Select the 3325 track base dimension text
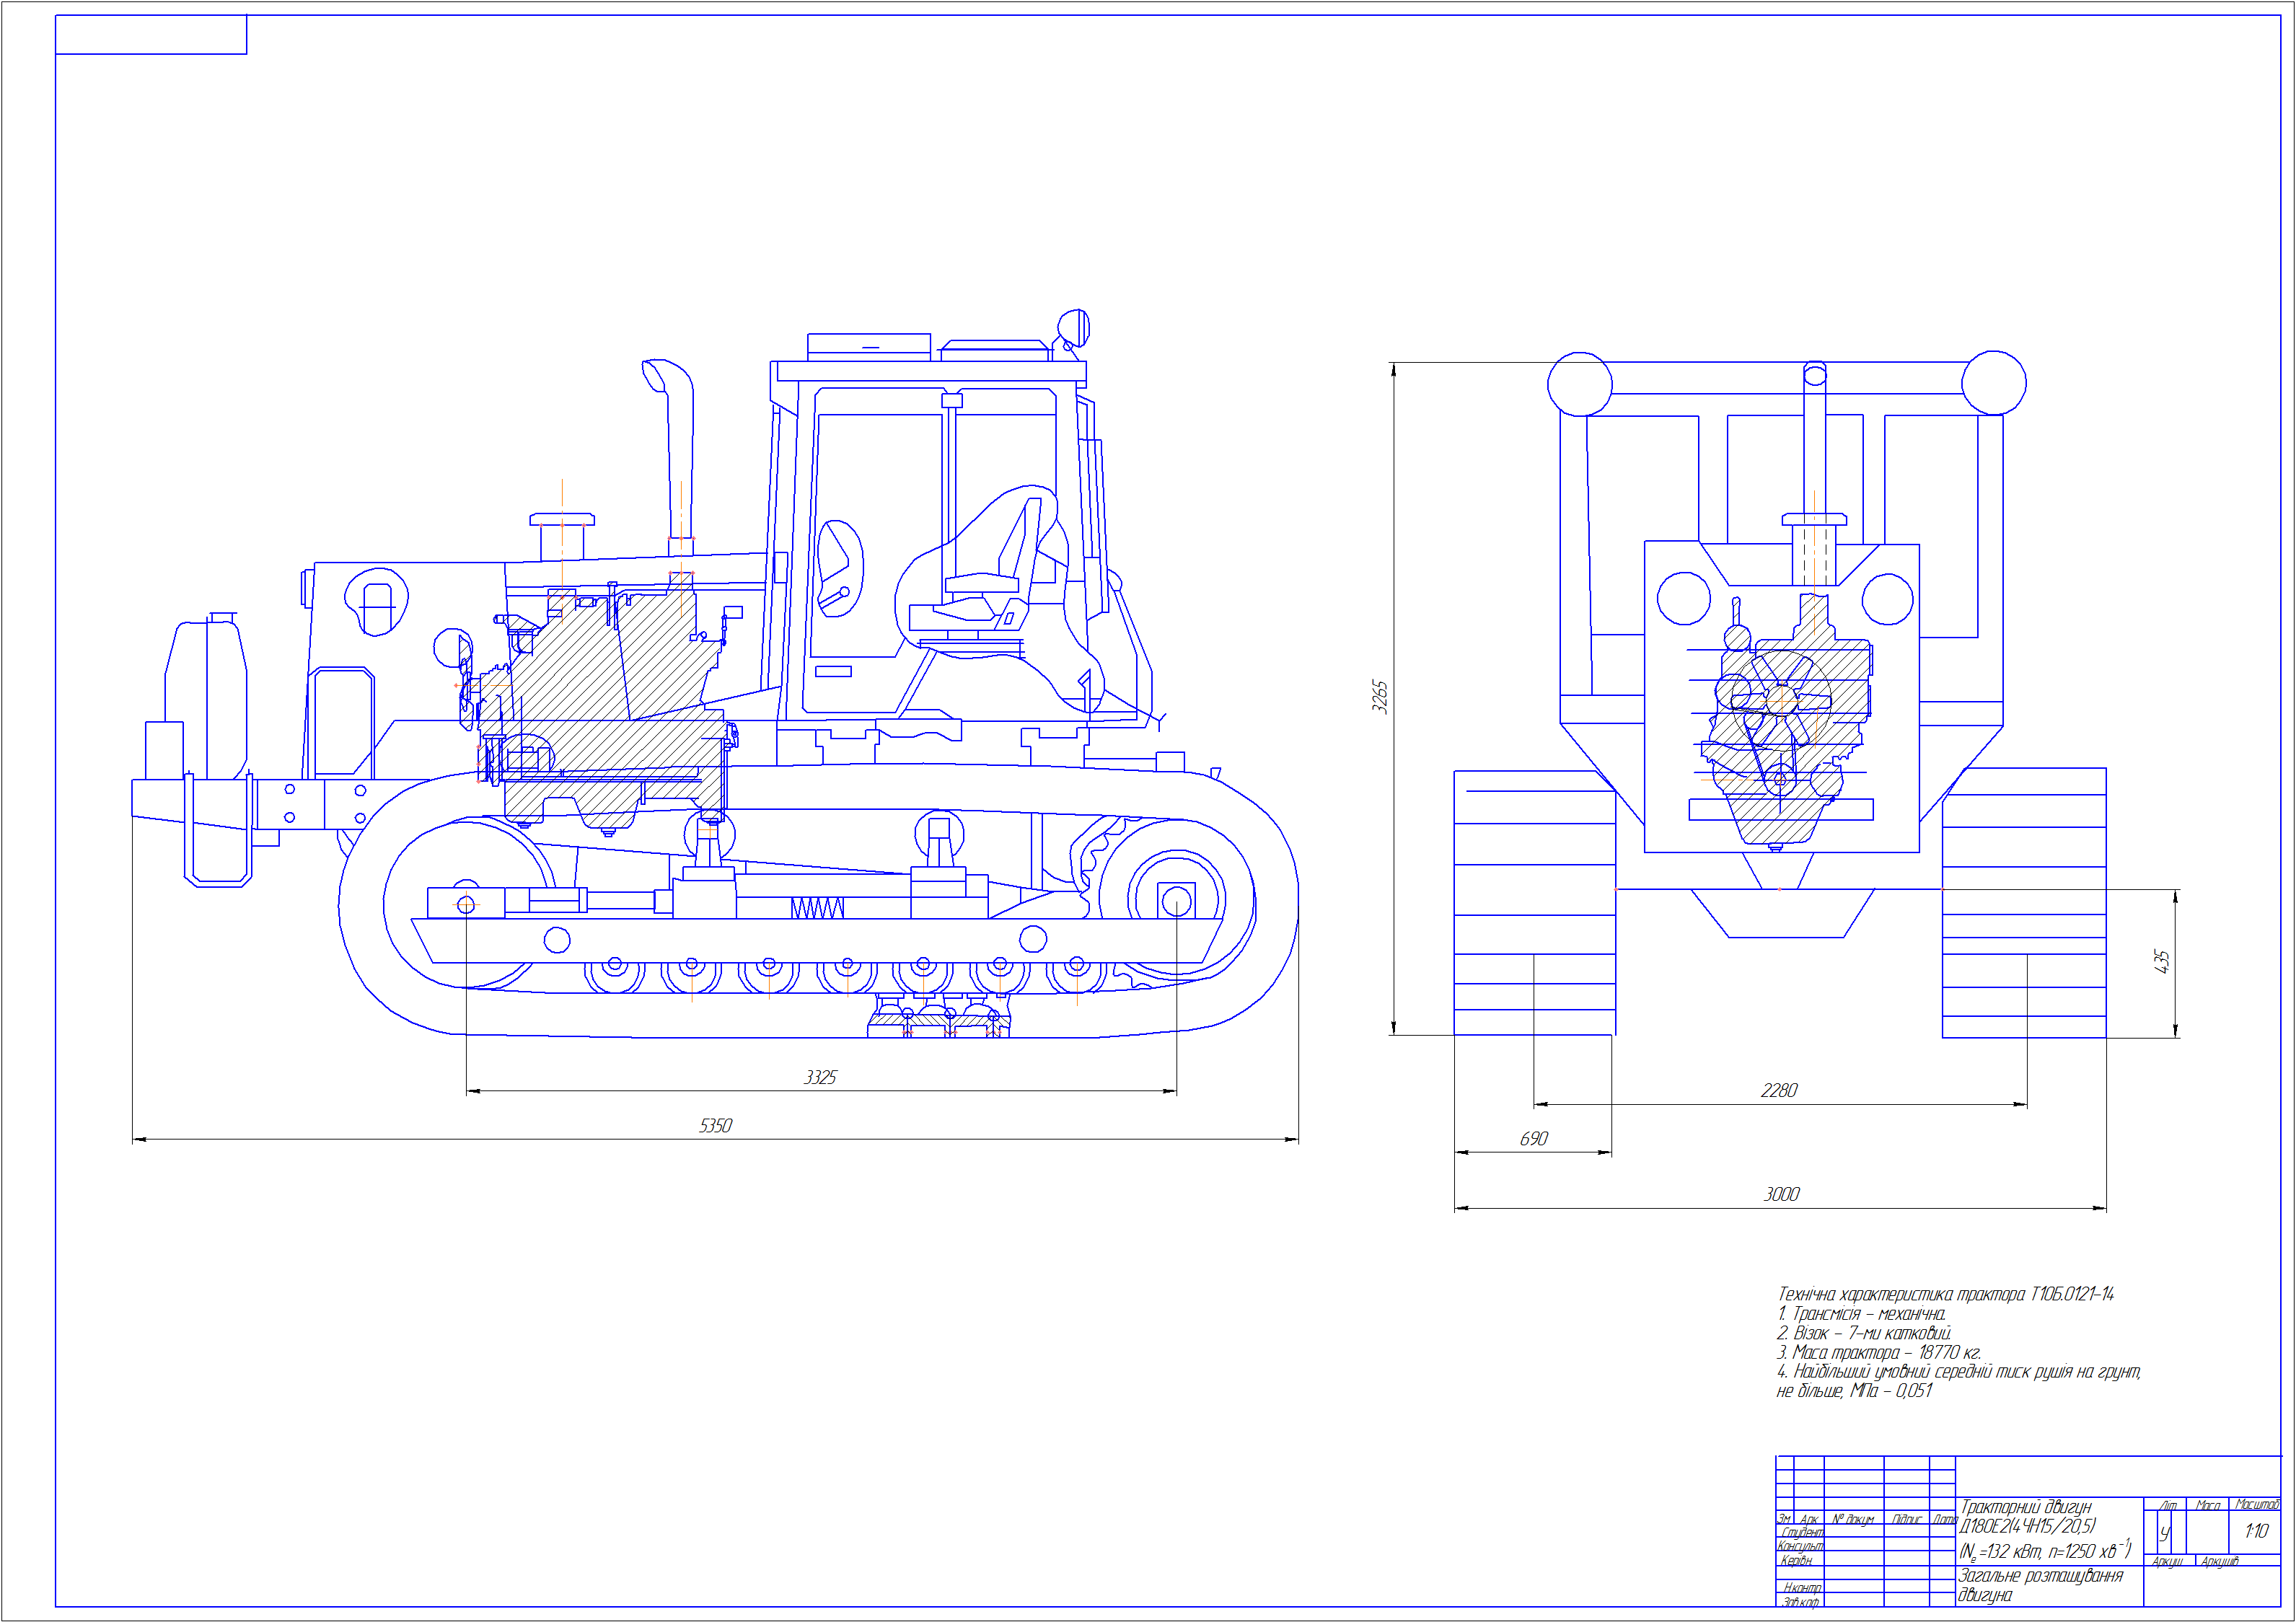 820,1077
